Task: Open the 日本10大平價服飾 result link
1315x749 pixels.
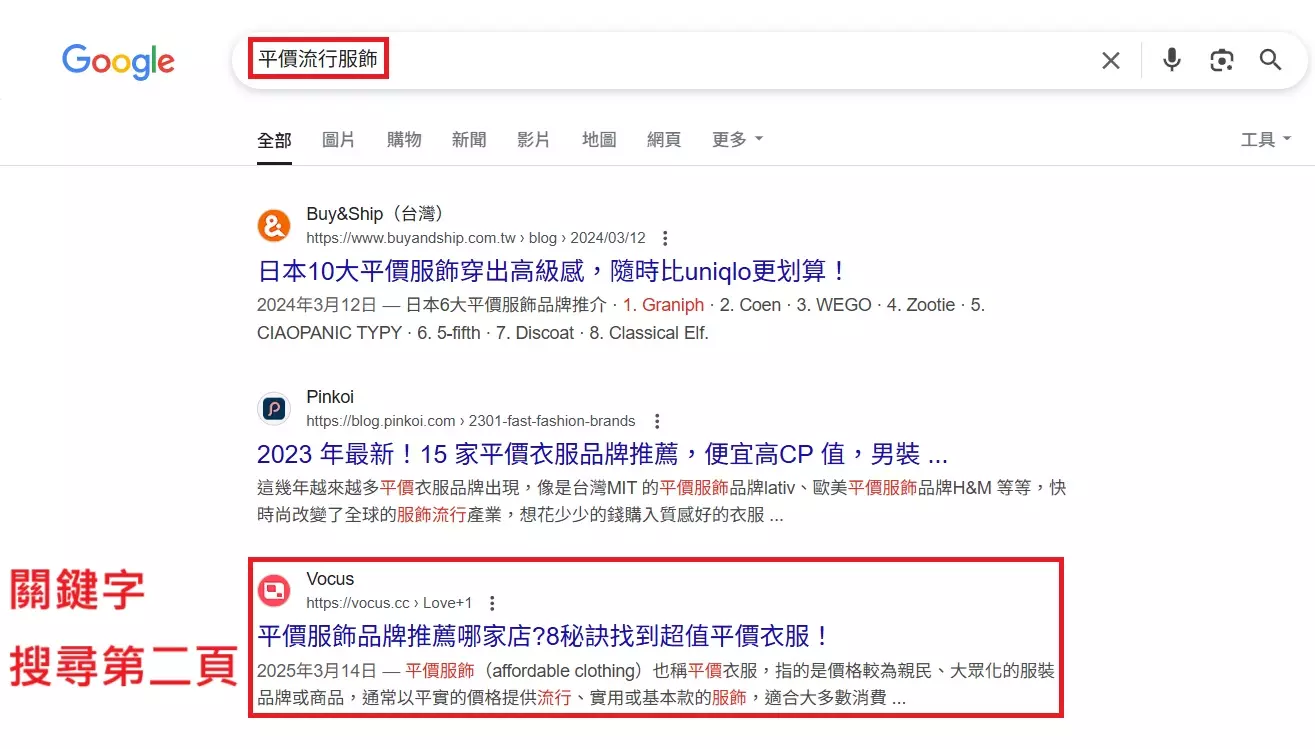Action: pos(552,271)
